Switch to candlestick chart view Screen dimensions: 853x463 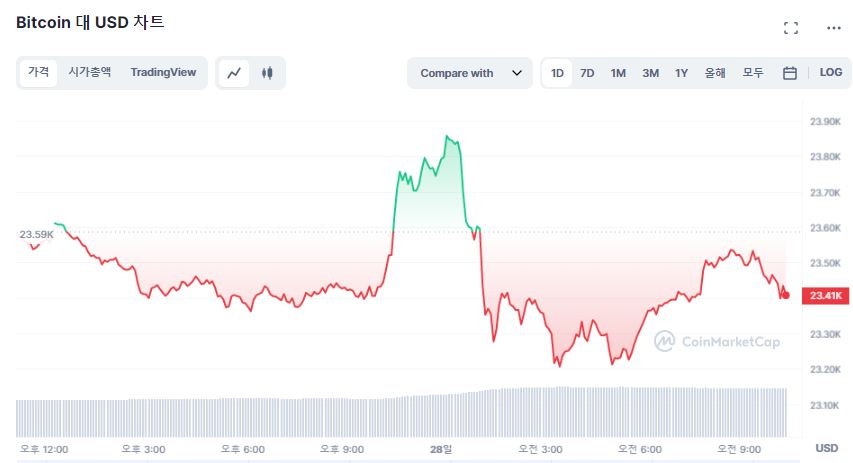click(x=267, y=73)
